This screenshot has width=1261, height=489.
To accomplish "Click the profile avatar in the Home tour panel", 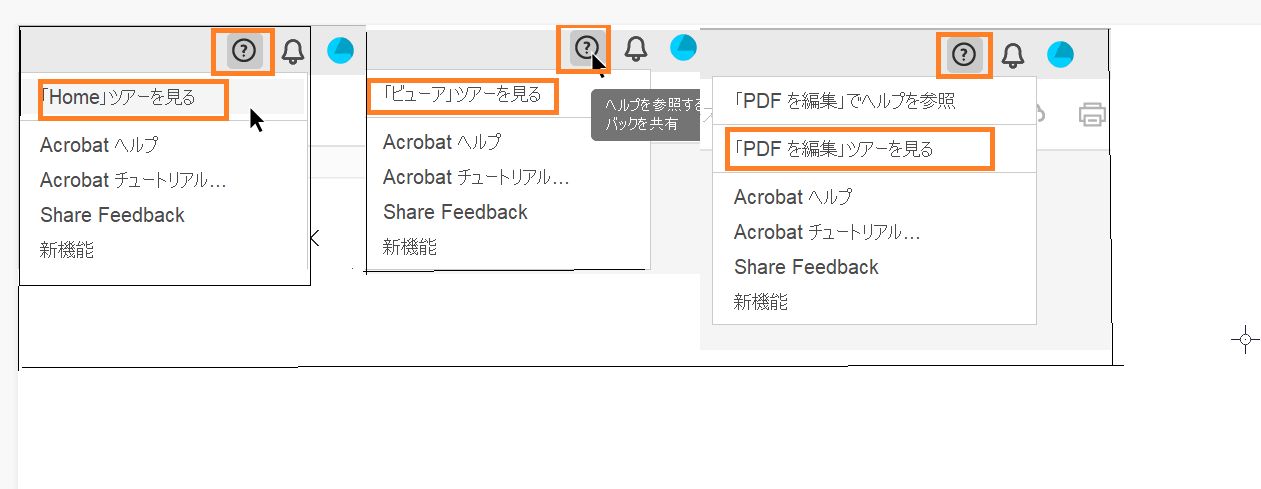I will (x=342, y=50).
